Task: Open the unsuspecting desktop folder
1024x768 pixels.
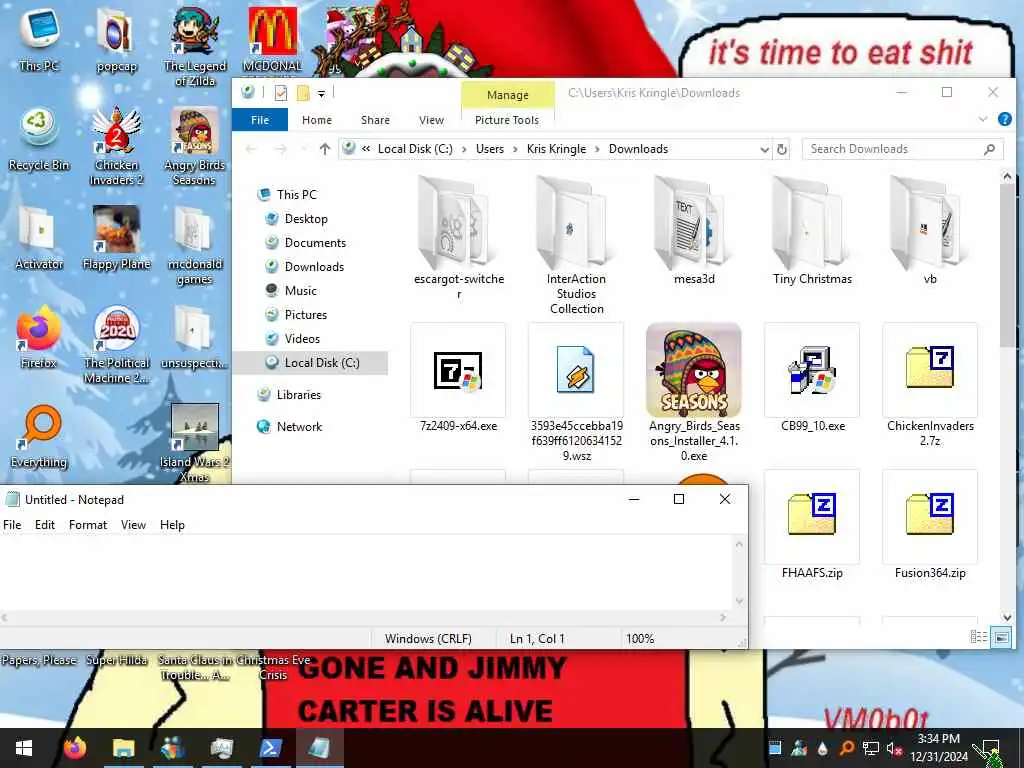Action: [195, 337]
